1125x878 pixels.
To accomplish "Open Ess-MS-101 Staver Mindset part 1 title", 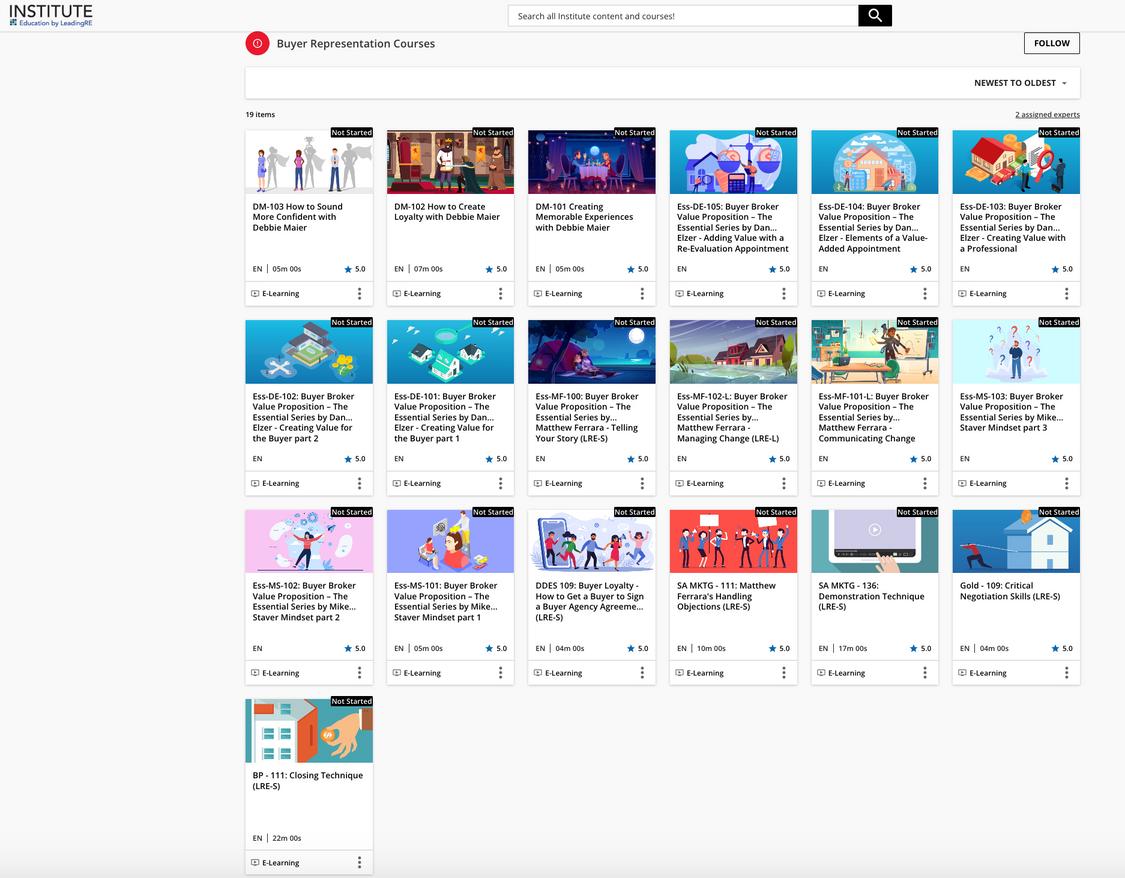I will (446, 601).
